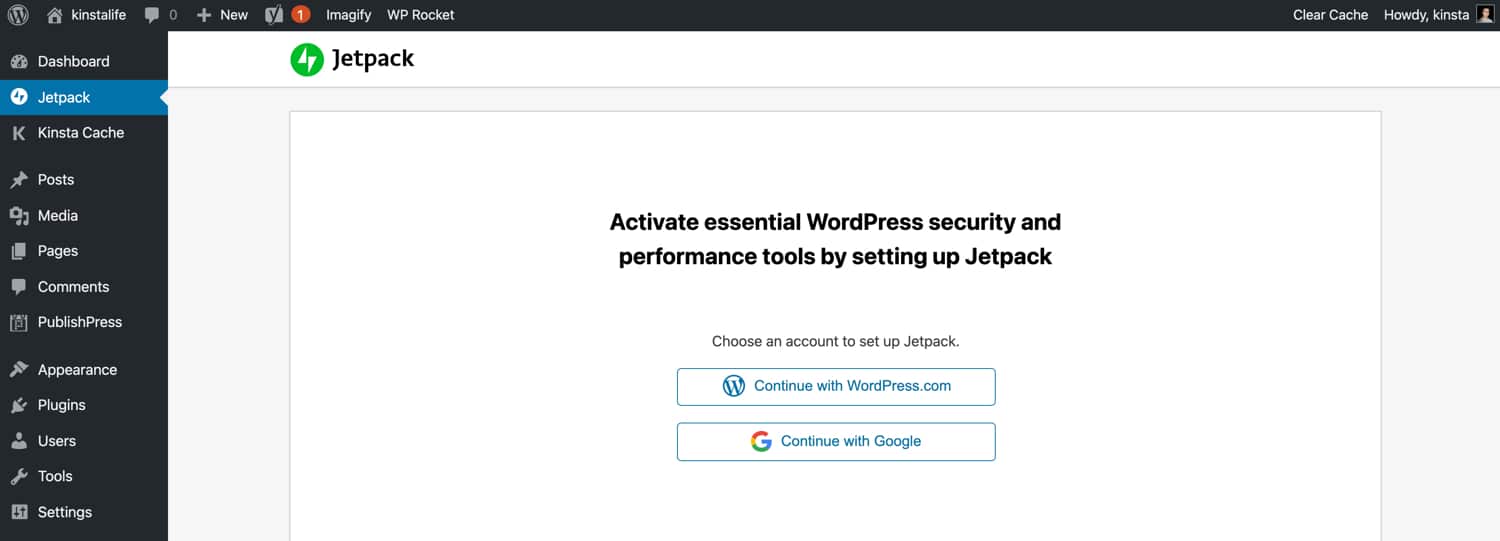Open WP Rocket in the admin bar
Image resolution: width=1500 pixels, height=541 pixels.
tap(421, 15)
